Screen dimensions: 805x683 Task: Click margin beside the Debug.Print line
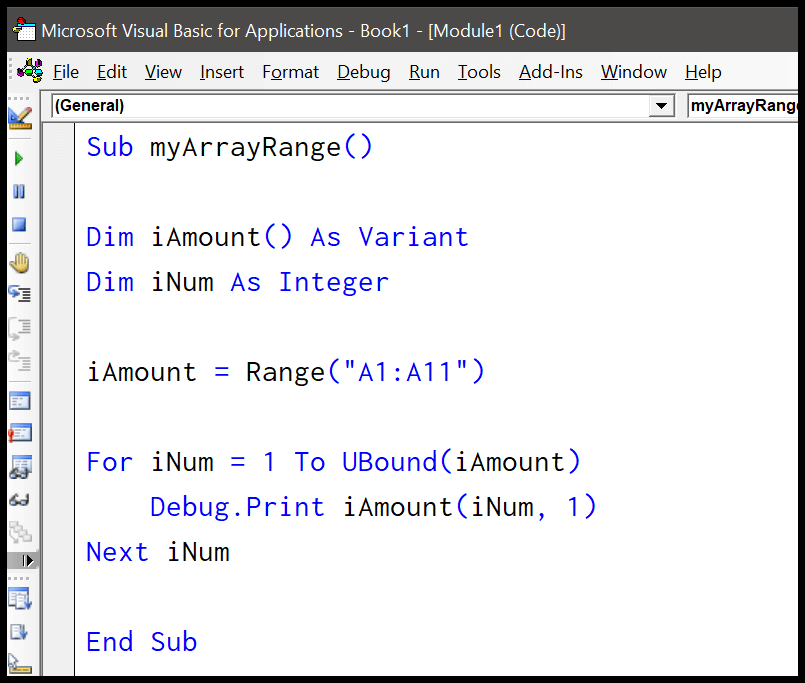[x=63, y=507]
